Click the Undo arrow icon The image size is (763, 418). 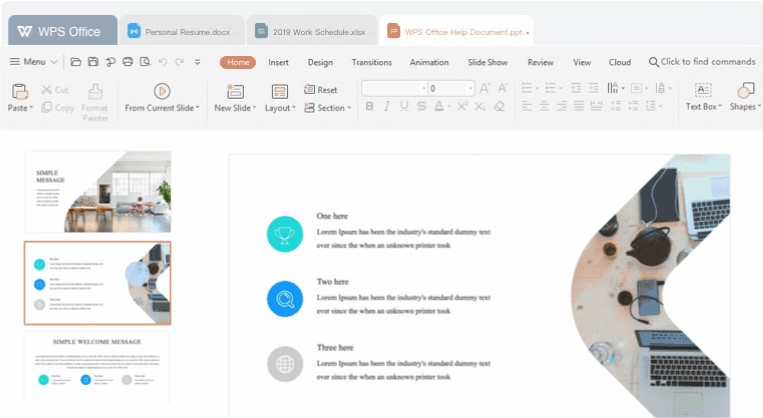pyautogui.click(x=163, y=62)
